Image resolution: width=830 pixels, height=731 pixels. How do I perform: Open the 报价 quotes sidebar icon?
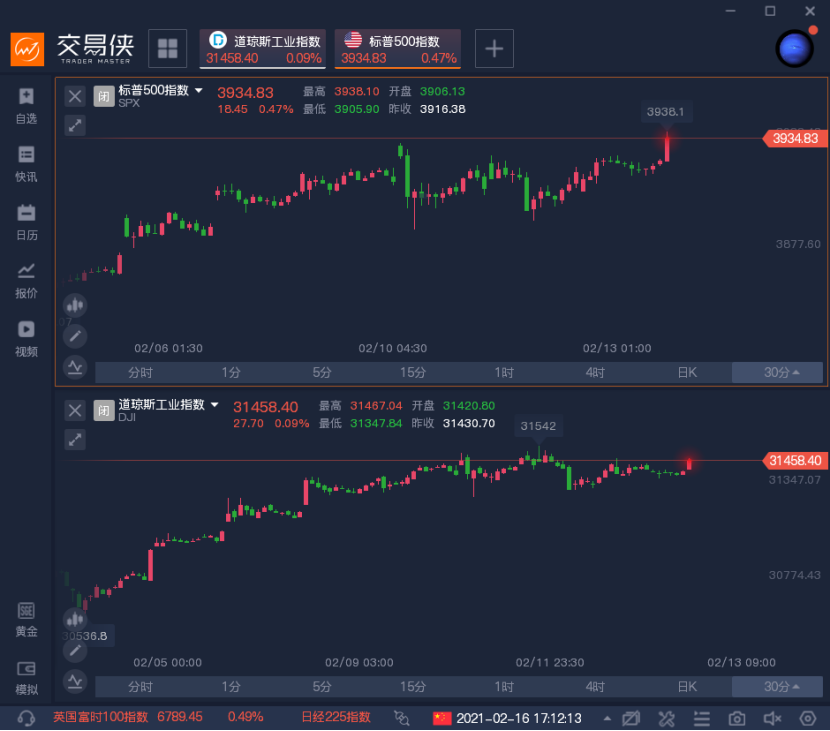(26, 281)
